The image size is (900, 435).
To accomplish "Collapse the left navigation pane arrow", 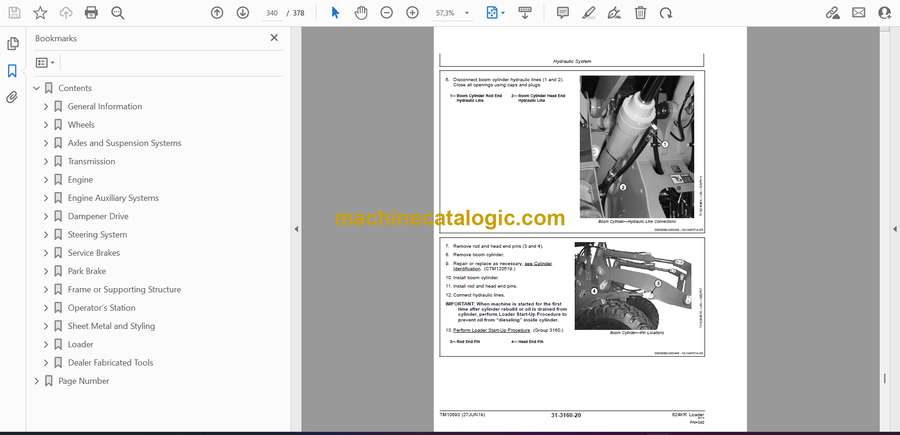I will pyautogui.click(x=296, y=229).
